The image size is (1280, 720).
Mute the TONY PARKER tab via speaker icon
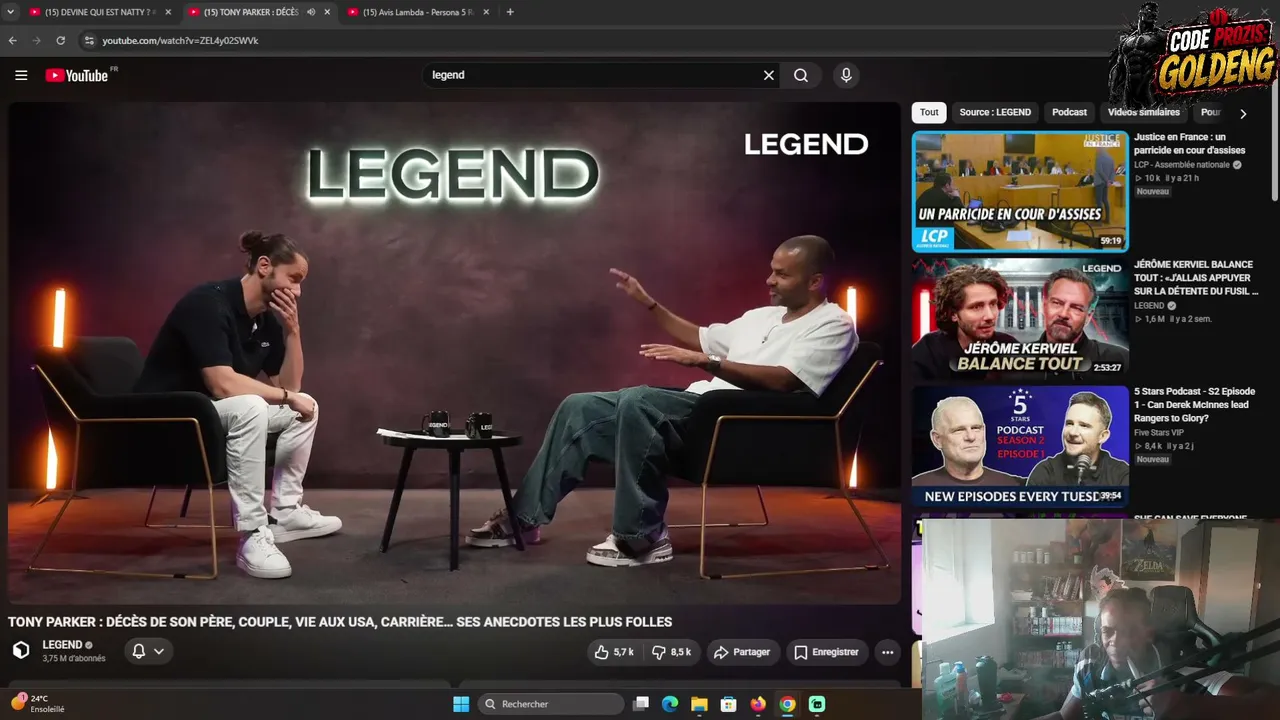click(x=311, y=12)
